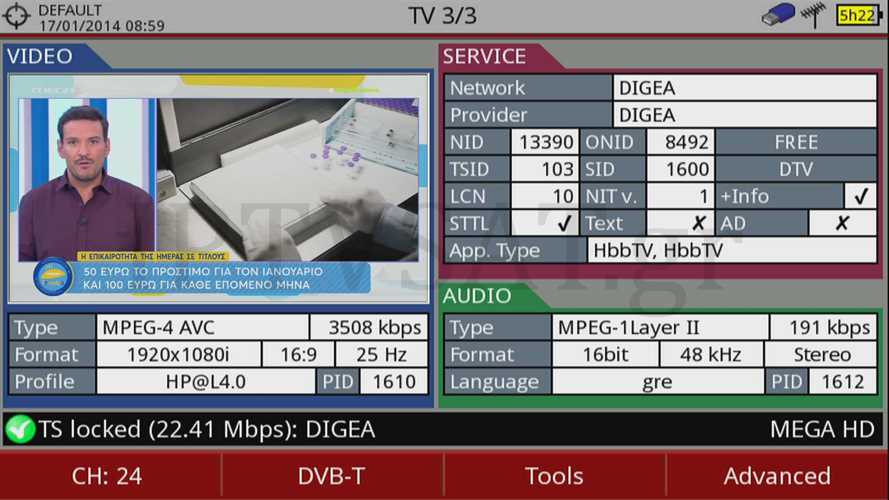889x500 pixels.
Task: Select the MEGA HD service name
Action: 821,430
